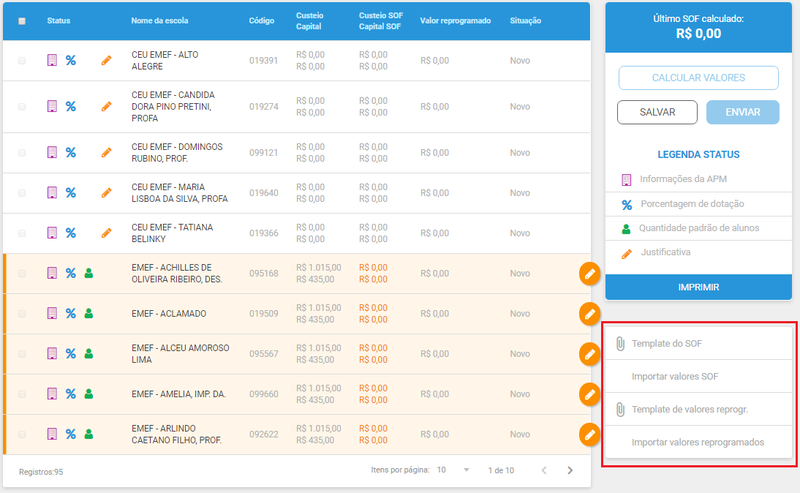Open justification pencil for CEU EMEF - CANDIDA DORA
This screenshot has height=493, width=800.
pyautogui.click(x=106, y=106)
